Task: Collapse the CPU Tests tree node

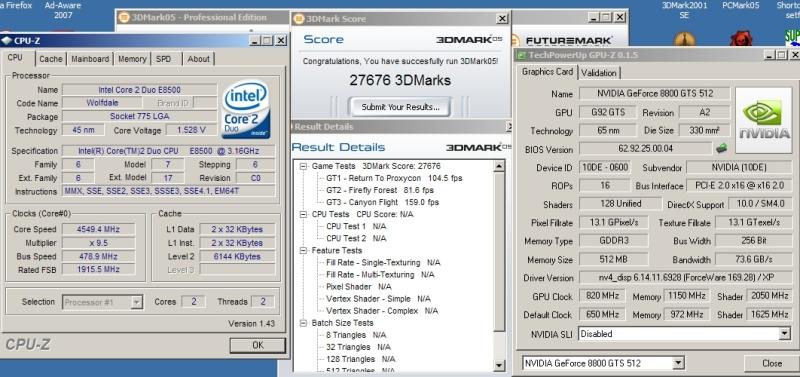Action: click(304, 214)
